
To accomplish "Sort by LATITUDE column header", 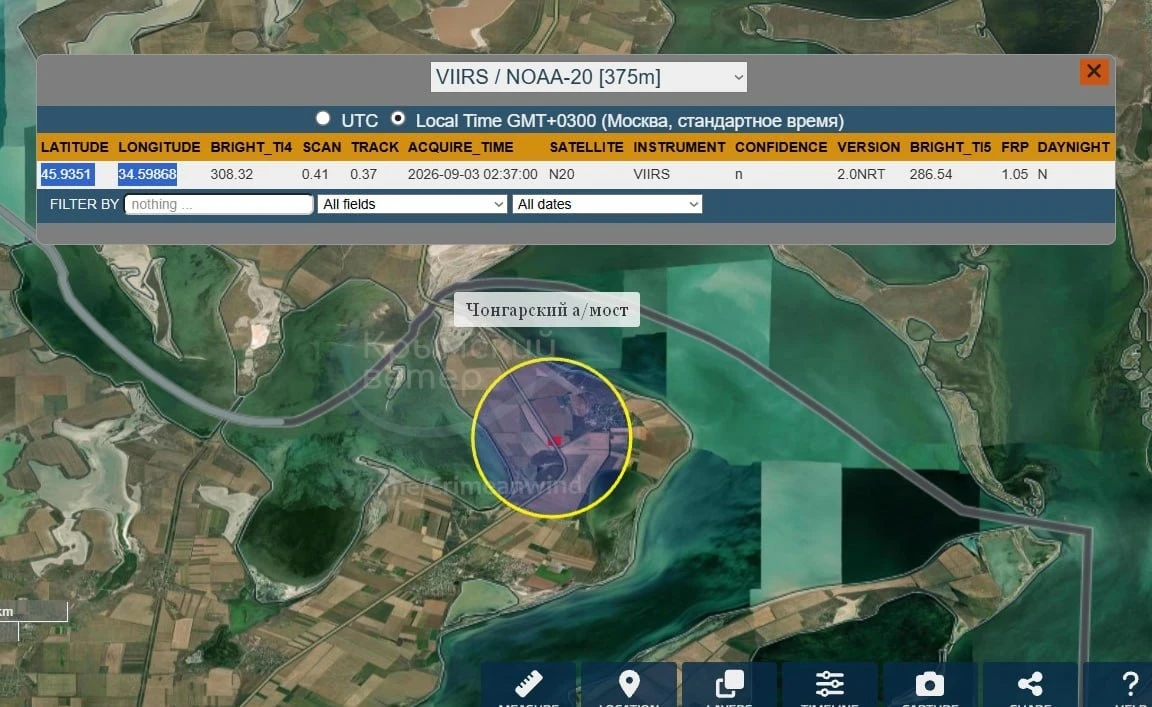I will (75, 147).
